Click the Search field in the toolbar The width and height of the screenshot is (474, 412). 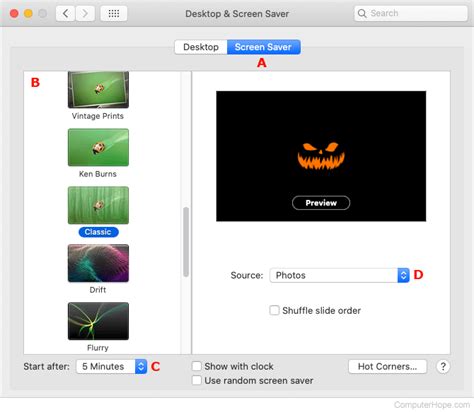point(411,13)
